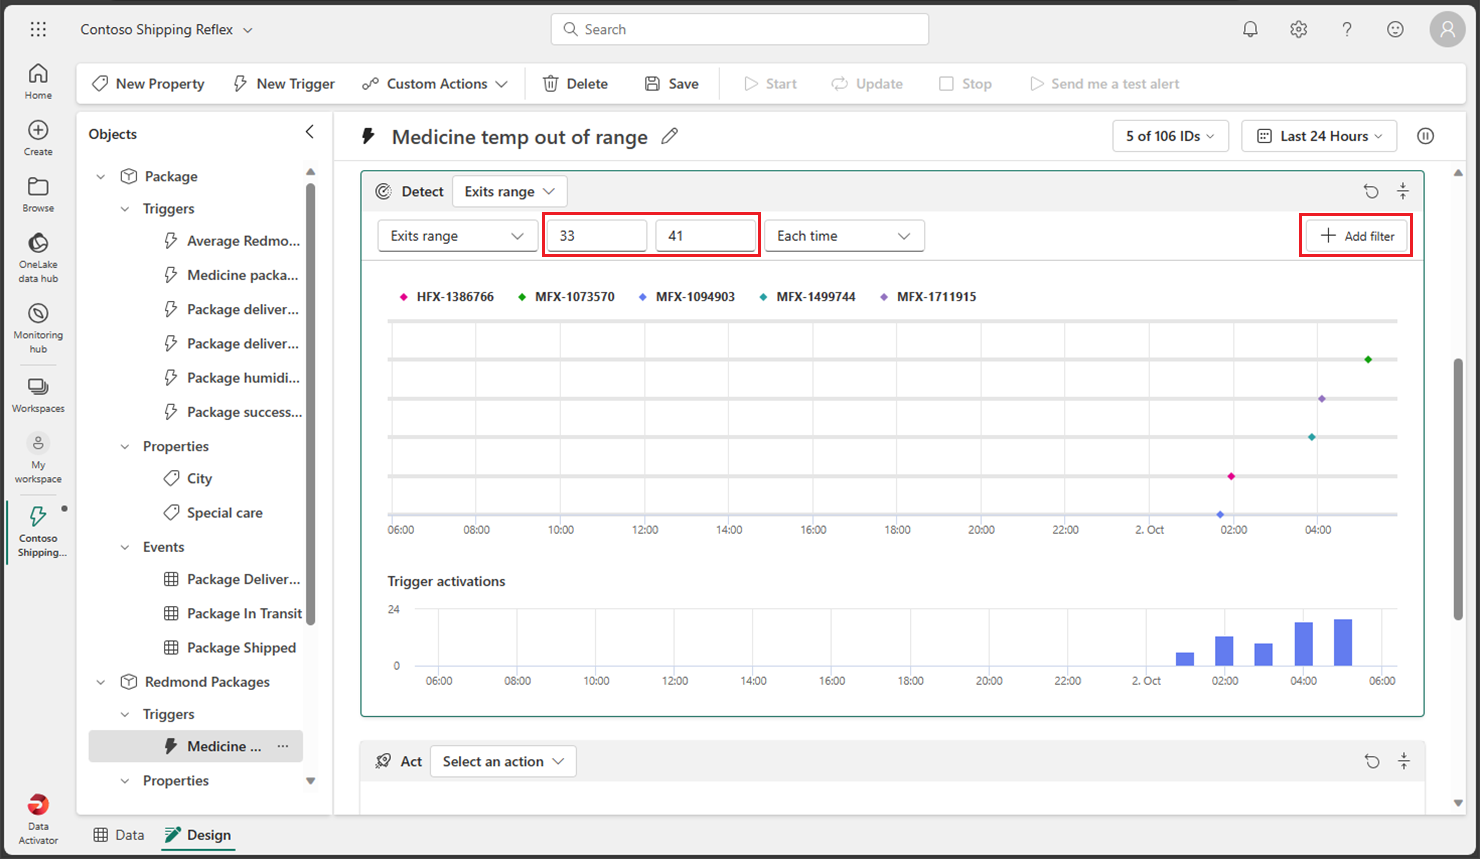Open Each time dropdown

pos(844,236)
